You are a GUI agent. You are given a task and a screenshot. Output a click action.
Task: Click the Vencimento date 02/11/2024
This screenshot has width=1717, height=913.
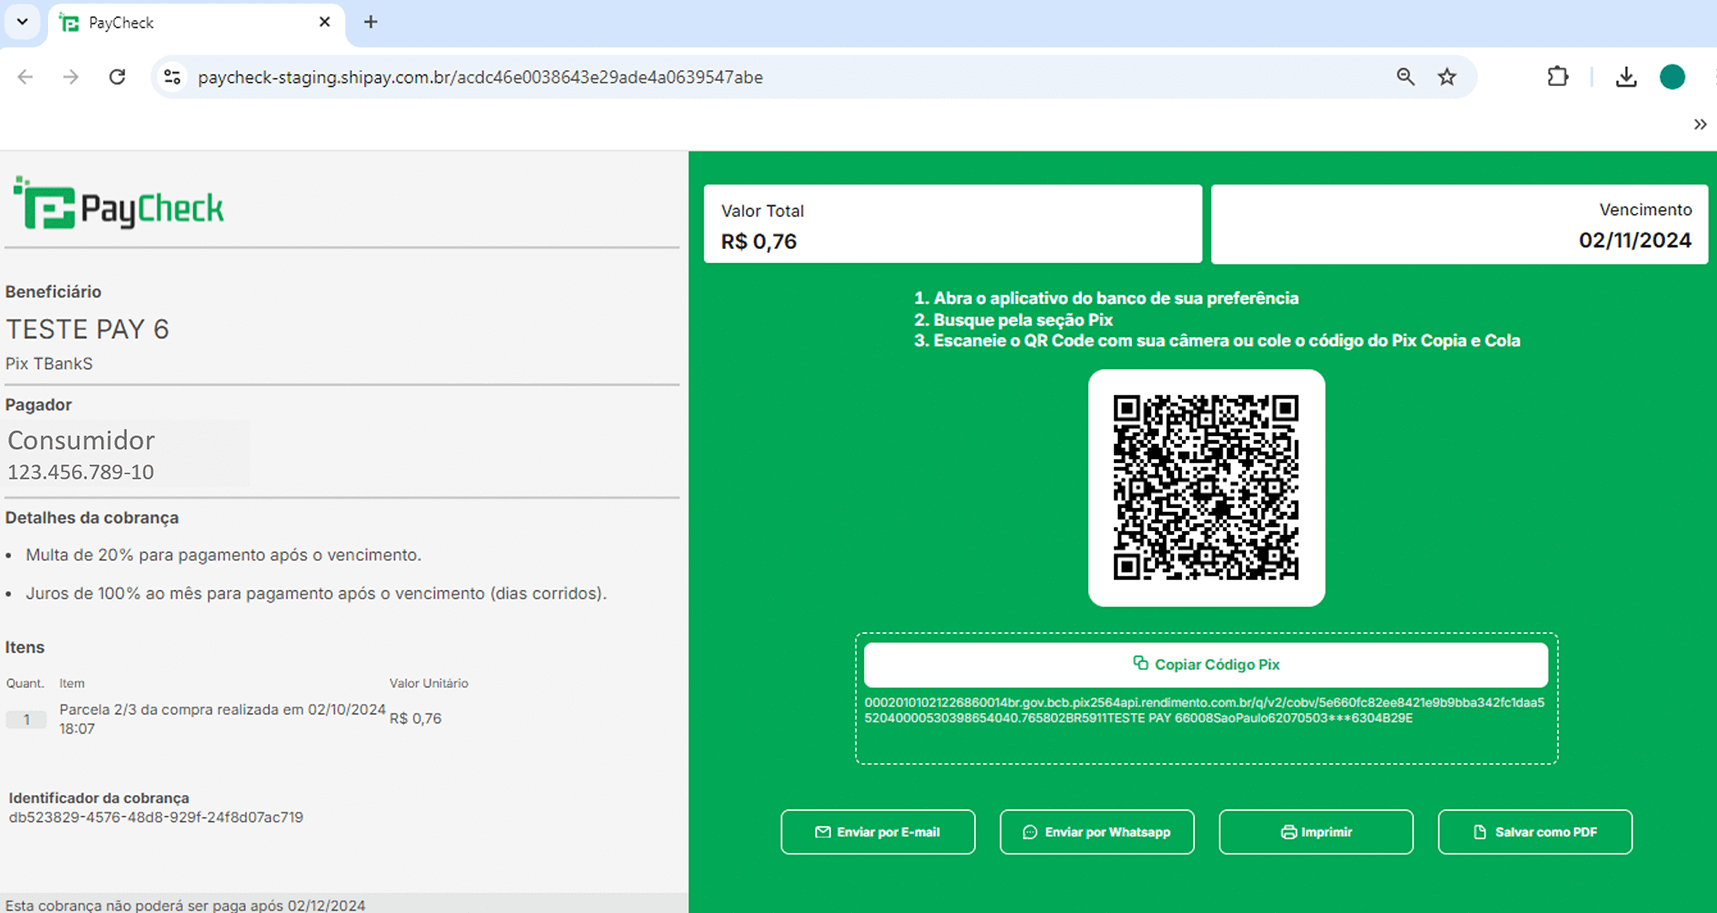tap(1635, 241)
